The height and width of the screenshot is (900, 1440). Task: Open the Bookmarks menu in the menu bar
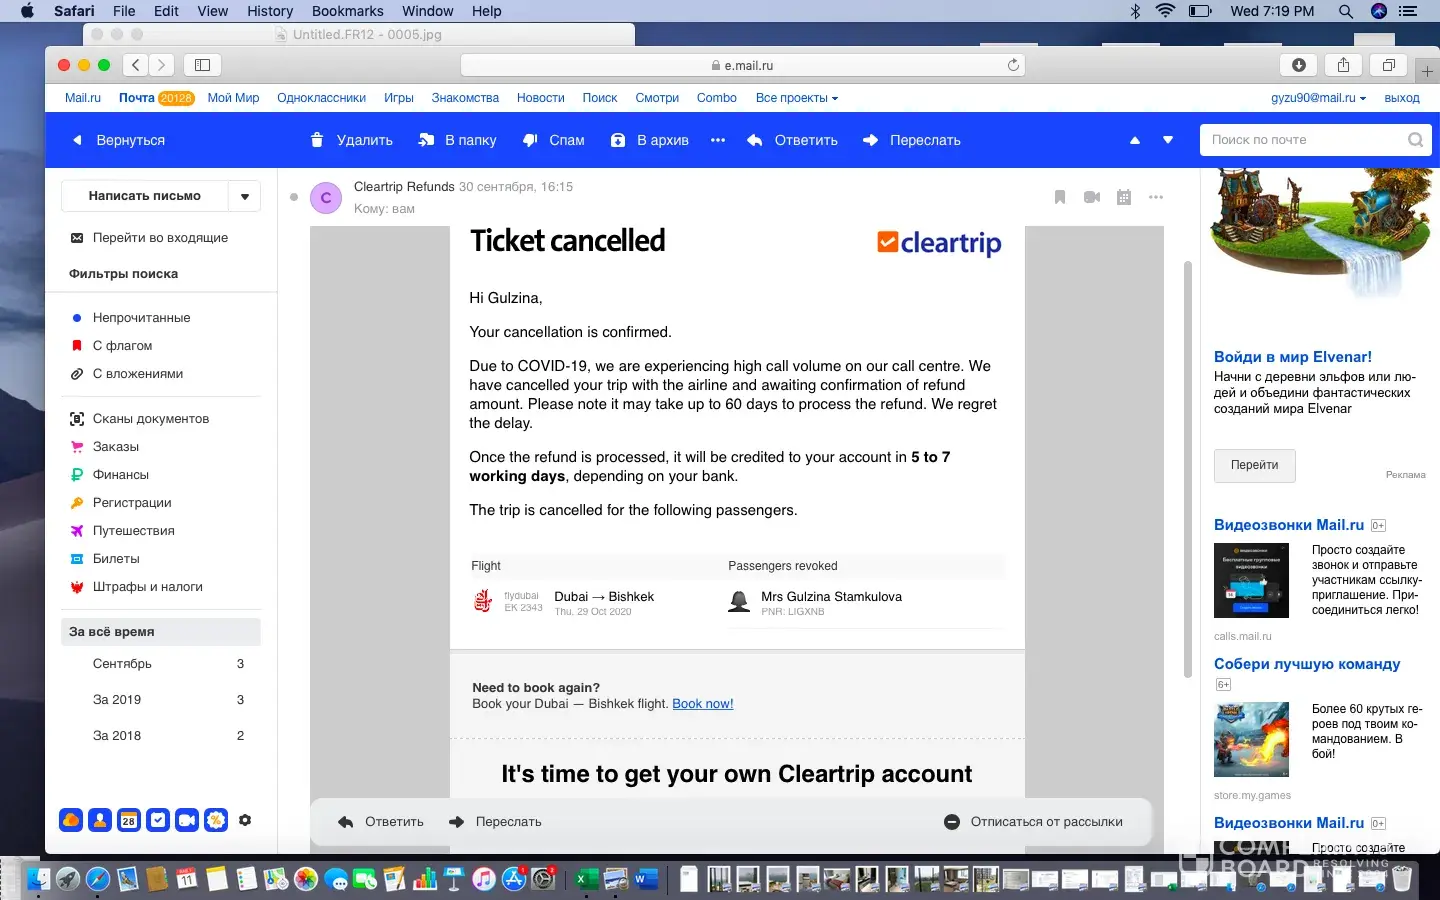pyautogui.click(x=348, y=11)
